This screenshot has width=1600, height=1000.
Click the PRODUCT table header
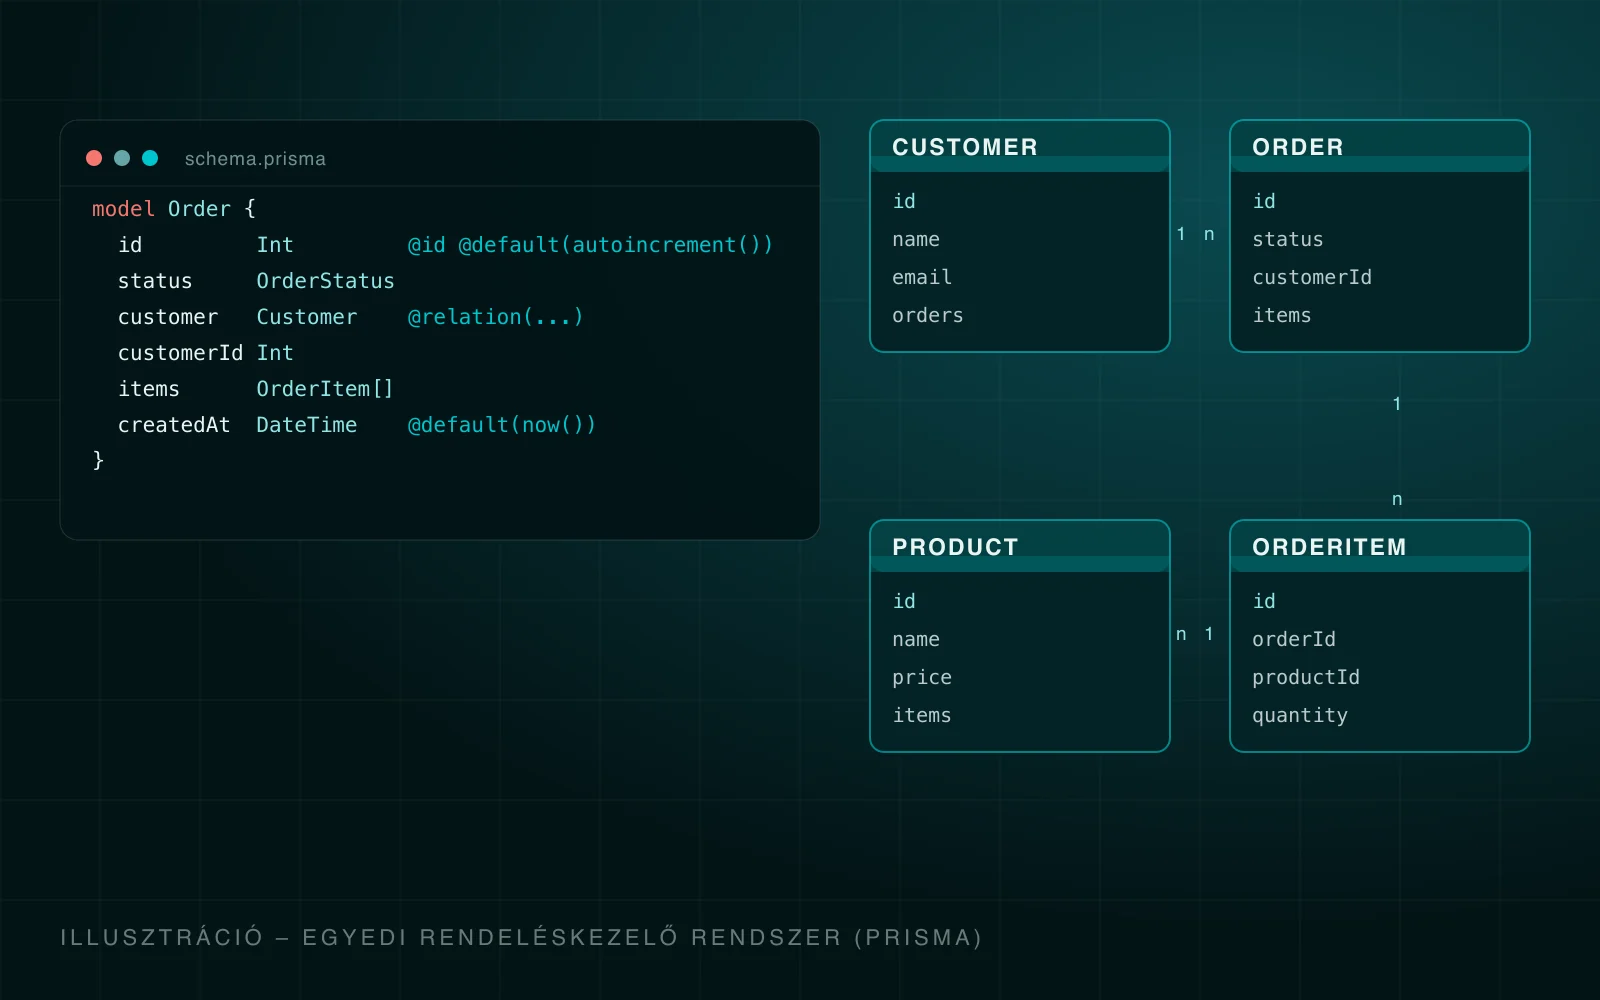click(x=1020, y=547)
